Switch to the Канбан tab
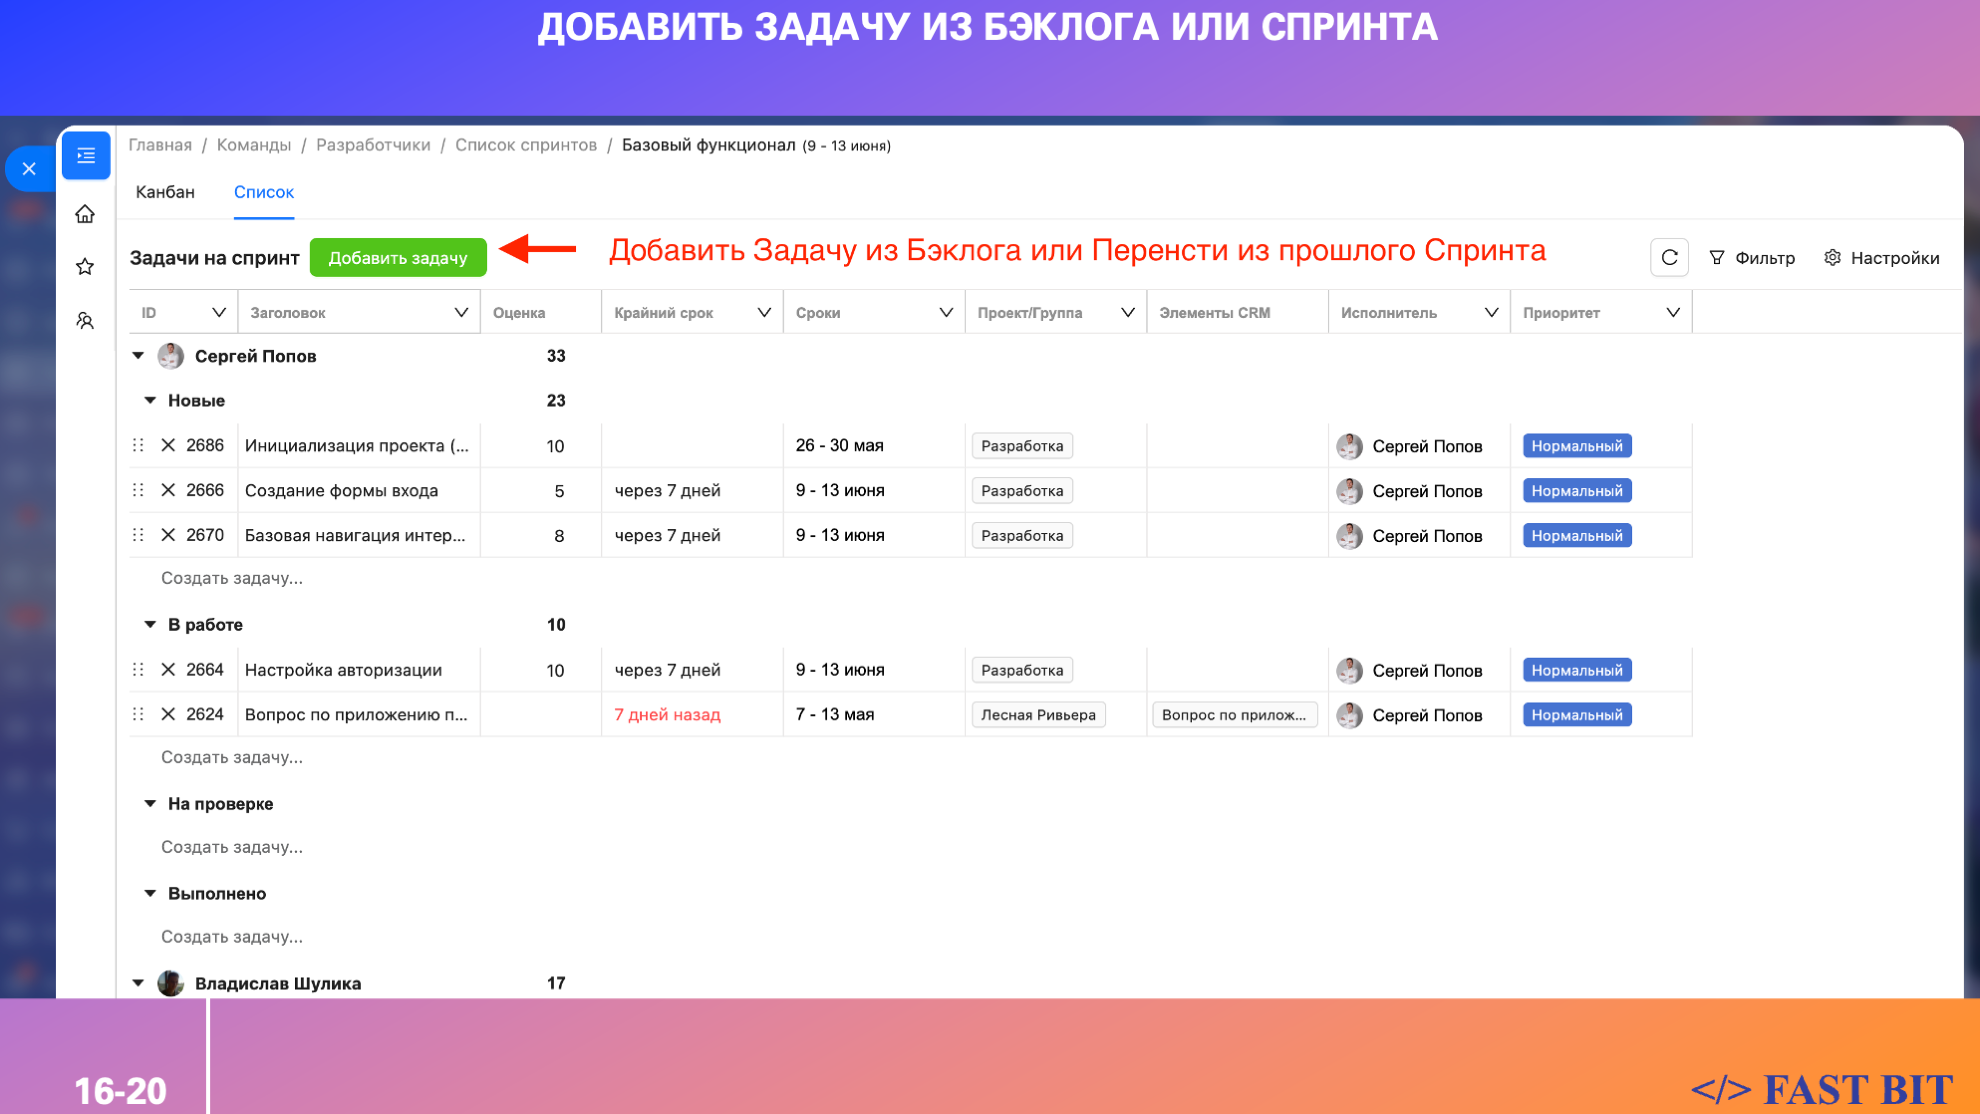This screenshot has height=1114, width=1980. coord(165,192)
